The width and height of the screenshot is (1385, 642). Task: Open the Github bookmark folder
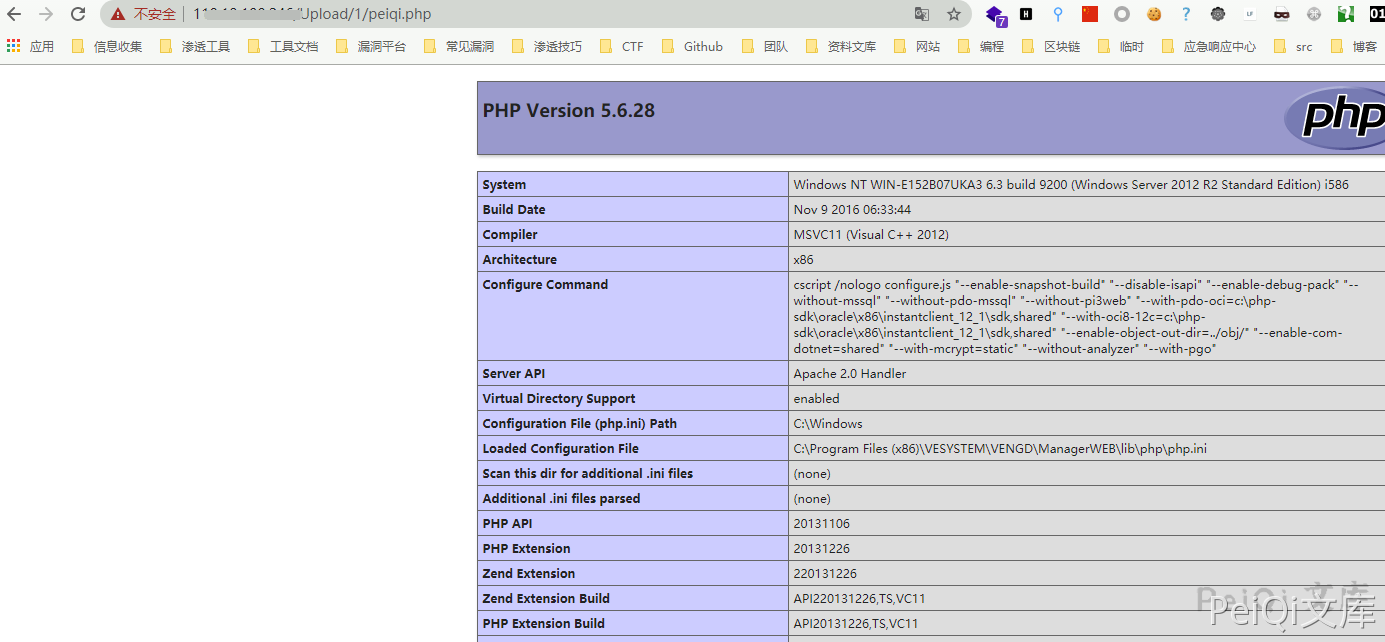click(693, 46)
